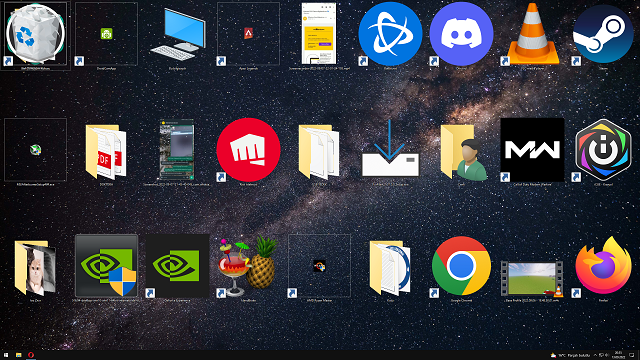
Task: Click the Opera browser taskbar icon
Action: click(x=31, y=355)
